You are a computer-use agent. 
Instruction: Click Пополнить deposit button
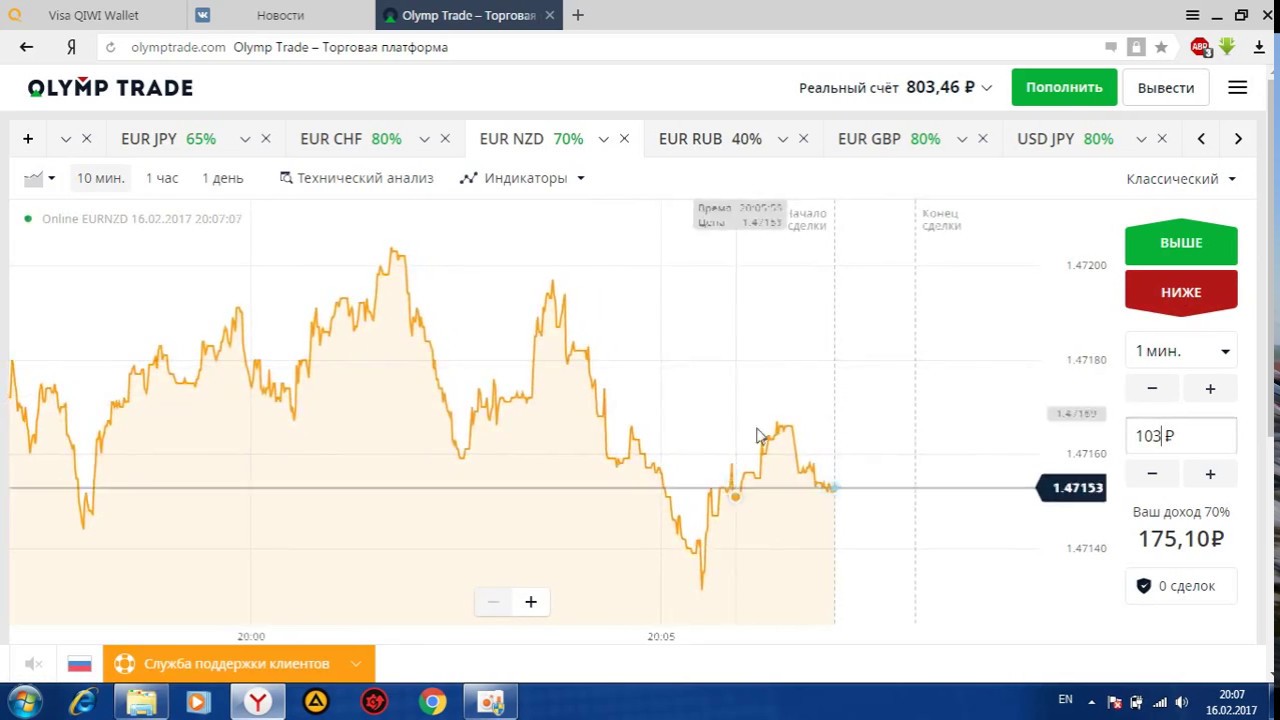(1064, 88)
